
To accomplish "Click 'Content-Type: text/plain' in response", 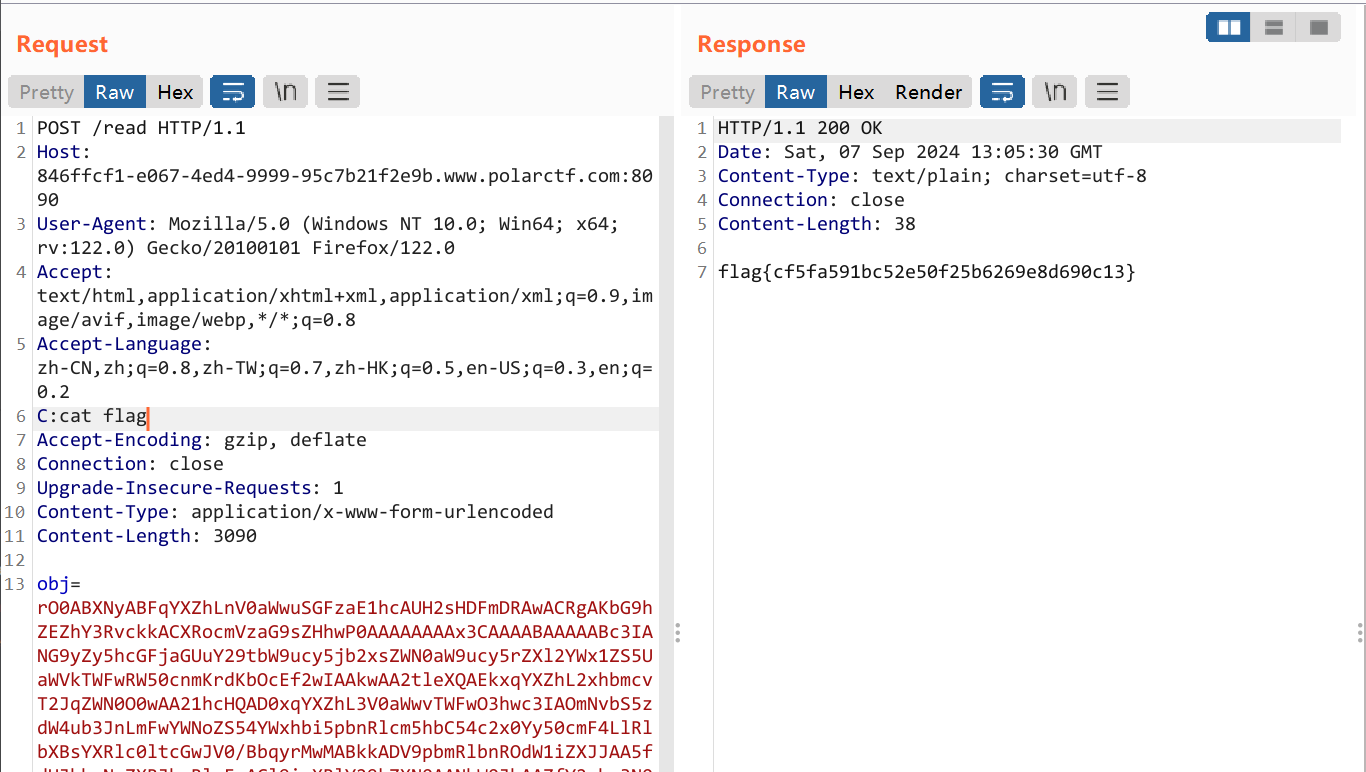I will pos(932,176).
